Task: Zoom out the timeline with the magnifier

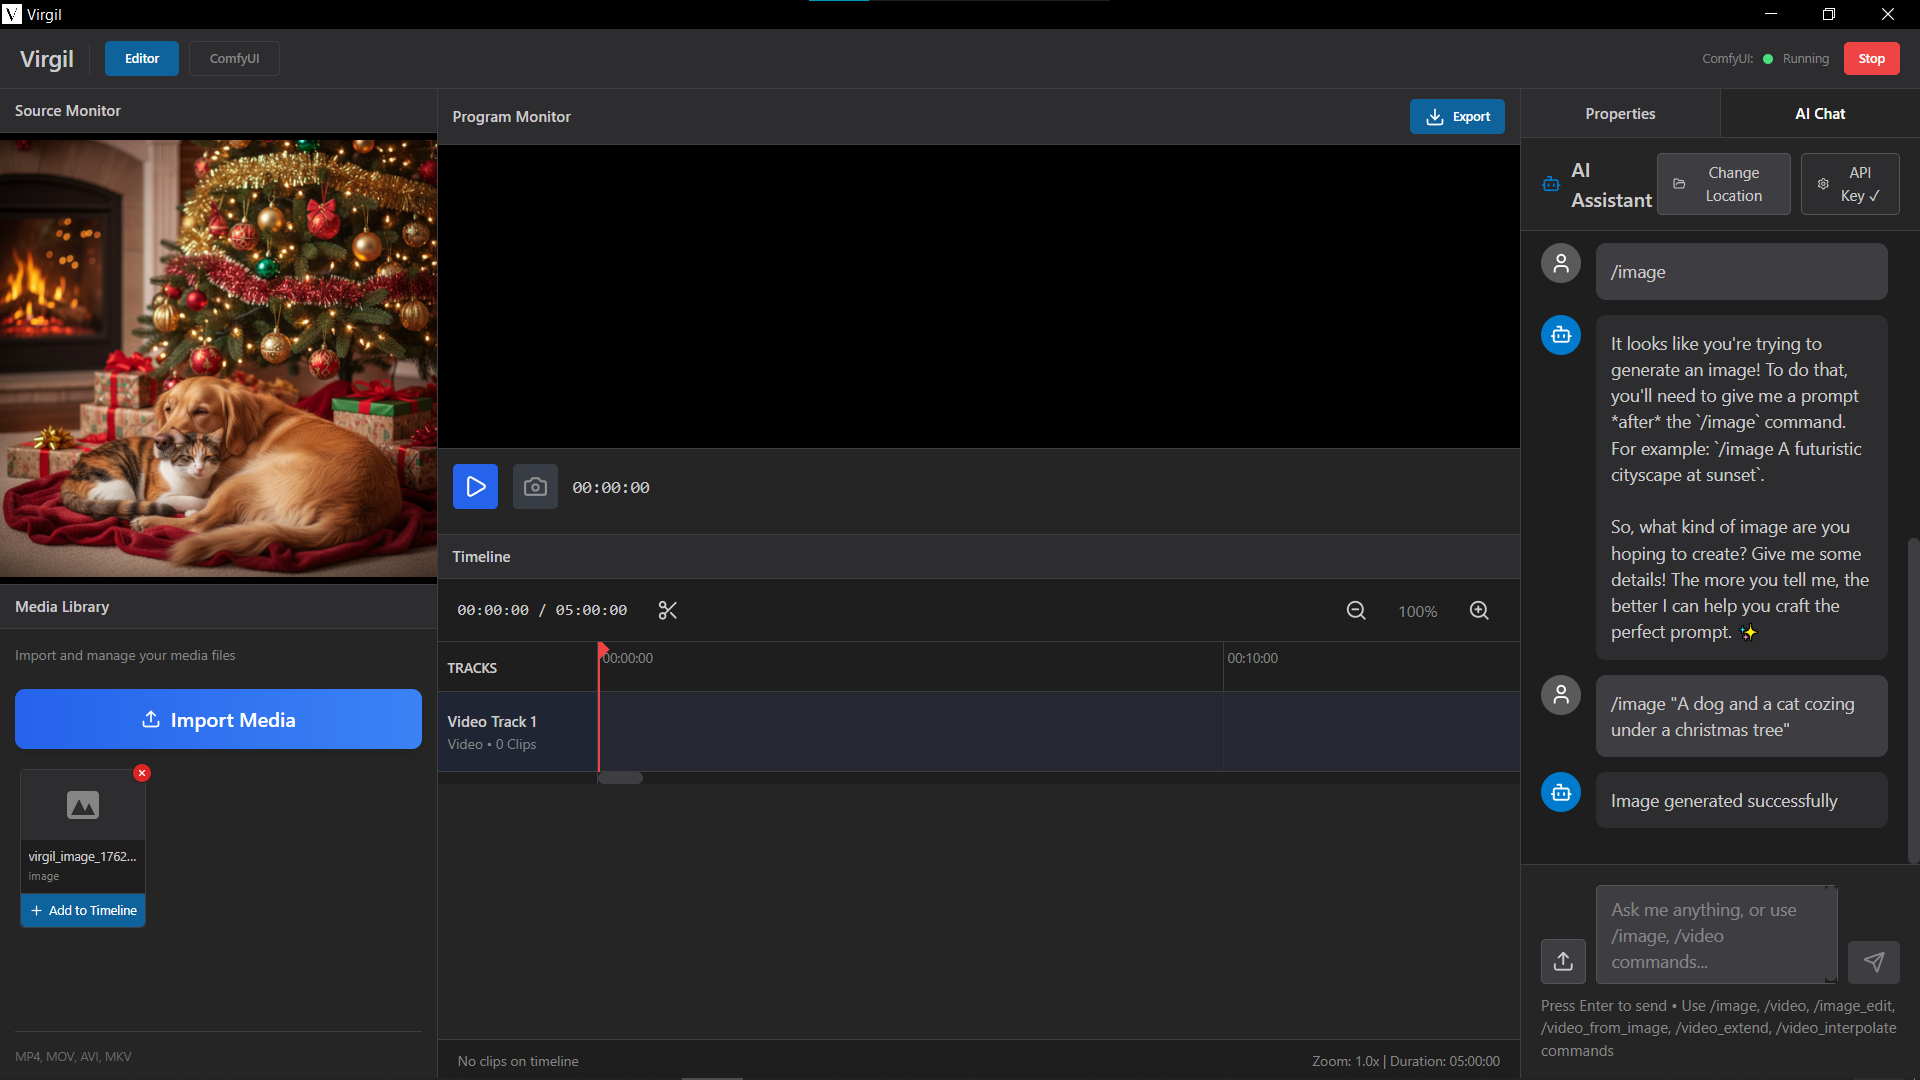Action: pos(1356,611)
